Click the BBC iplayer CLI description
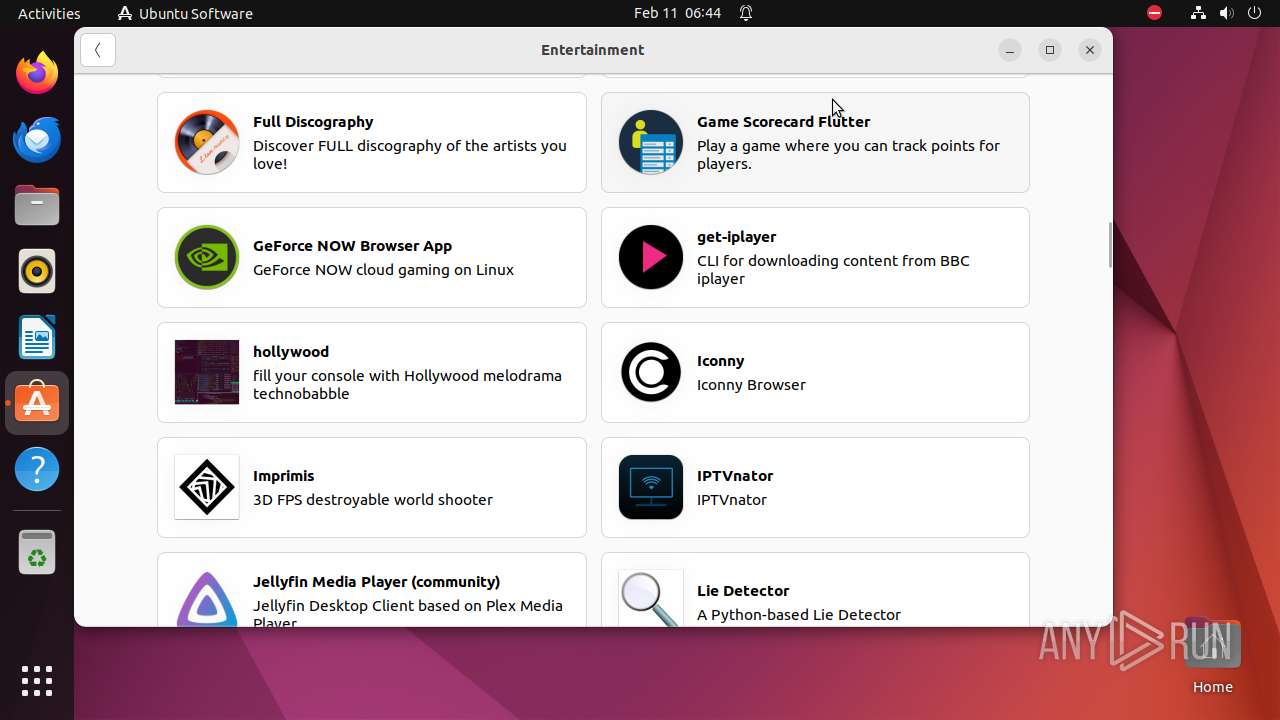The image size is (1280, 720). point(833,270)
